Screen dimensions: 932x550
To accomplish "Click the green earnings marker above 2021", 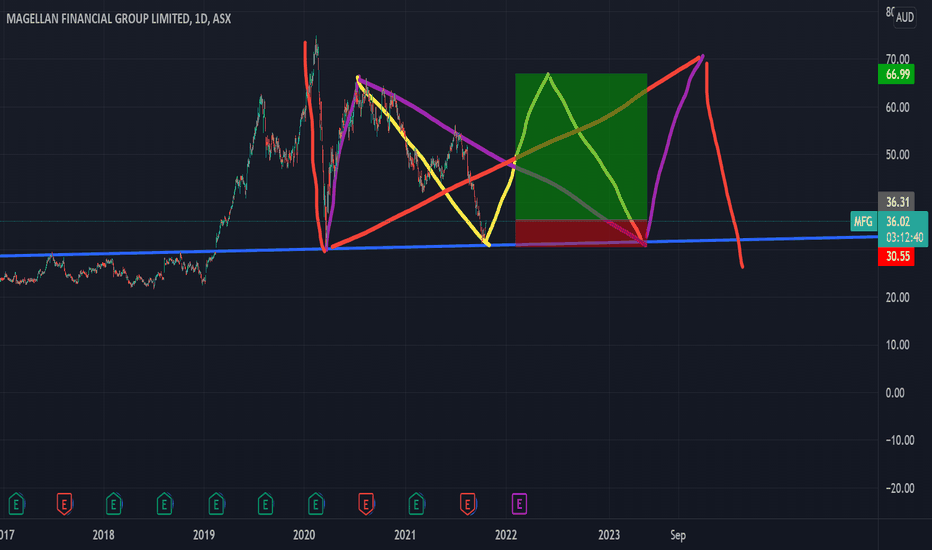I will click(416, 504).
